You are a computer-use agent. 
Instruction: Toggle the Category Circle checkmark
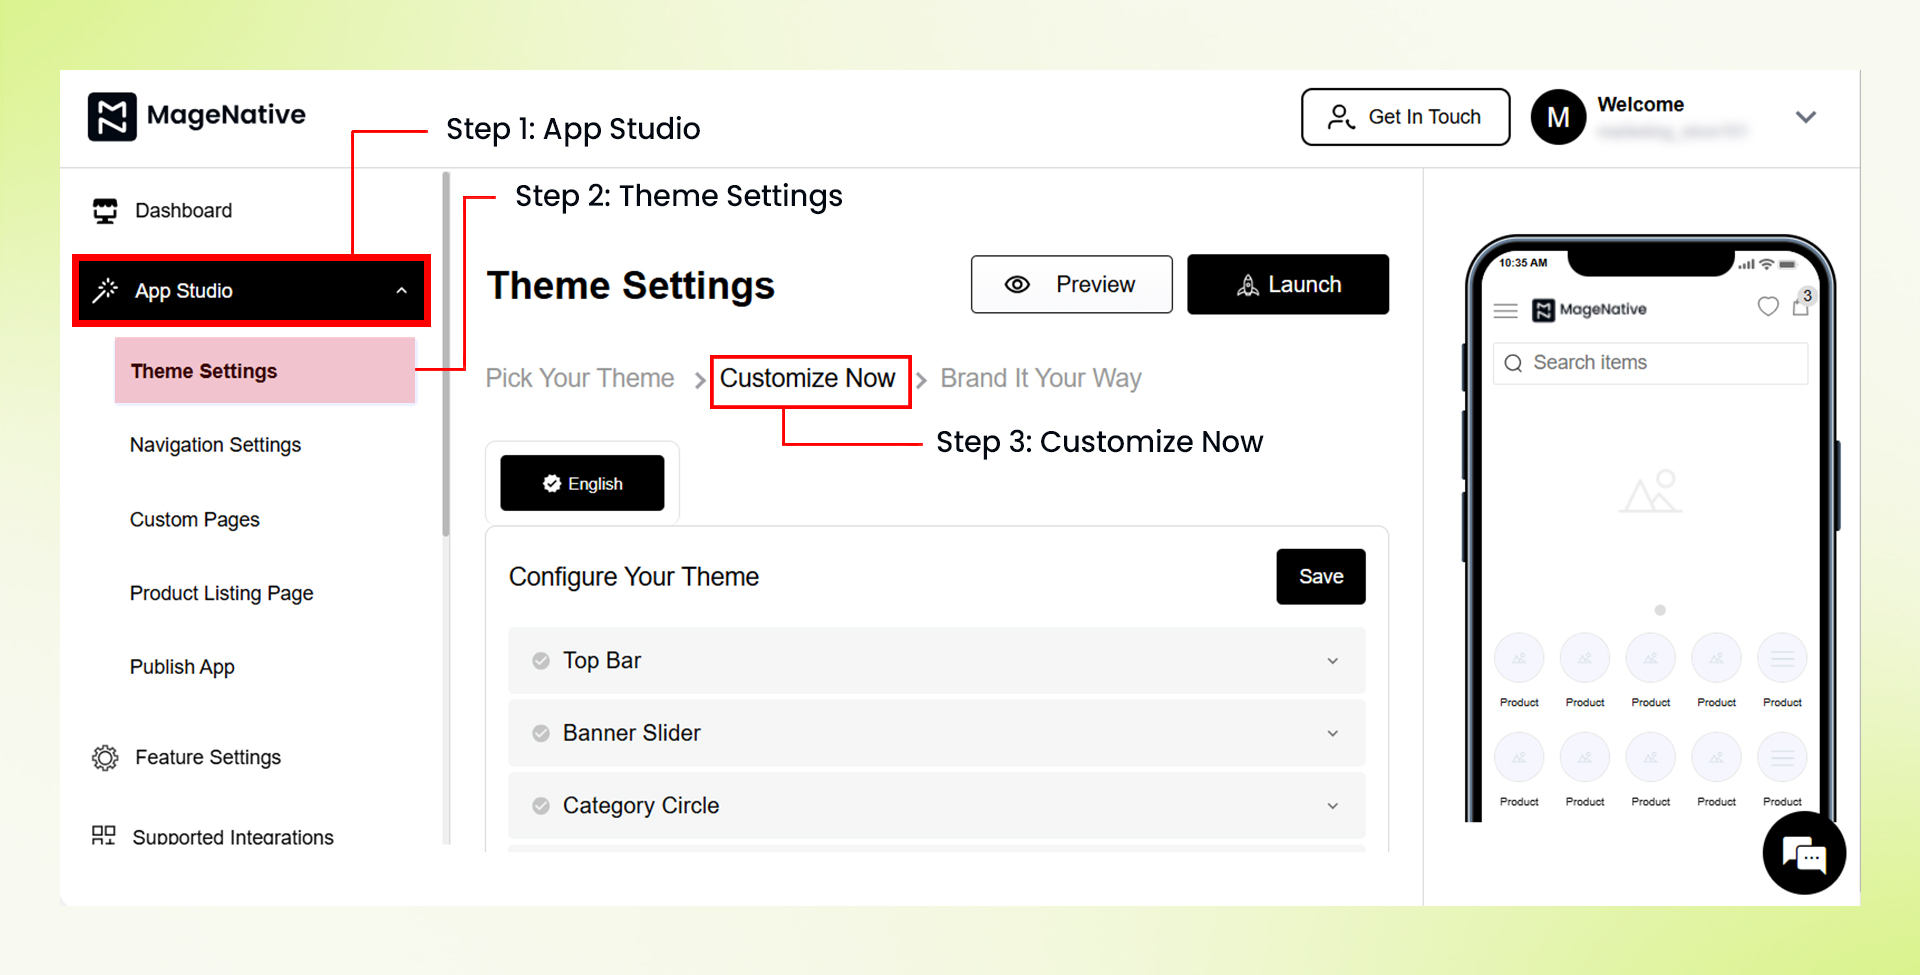pos(541,805)
